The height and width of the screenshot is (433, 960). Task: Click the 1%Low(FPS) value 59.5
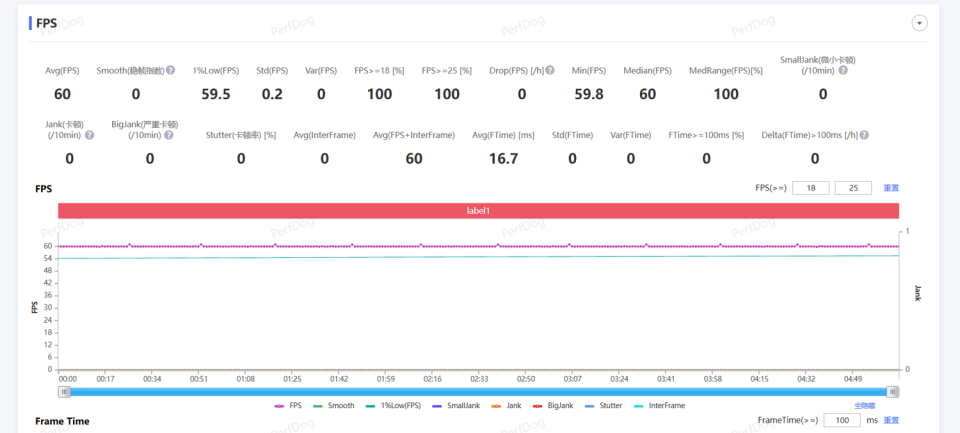coord(216,94)
